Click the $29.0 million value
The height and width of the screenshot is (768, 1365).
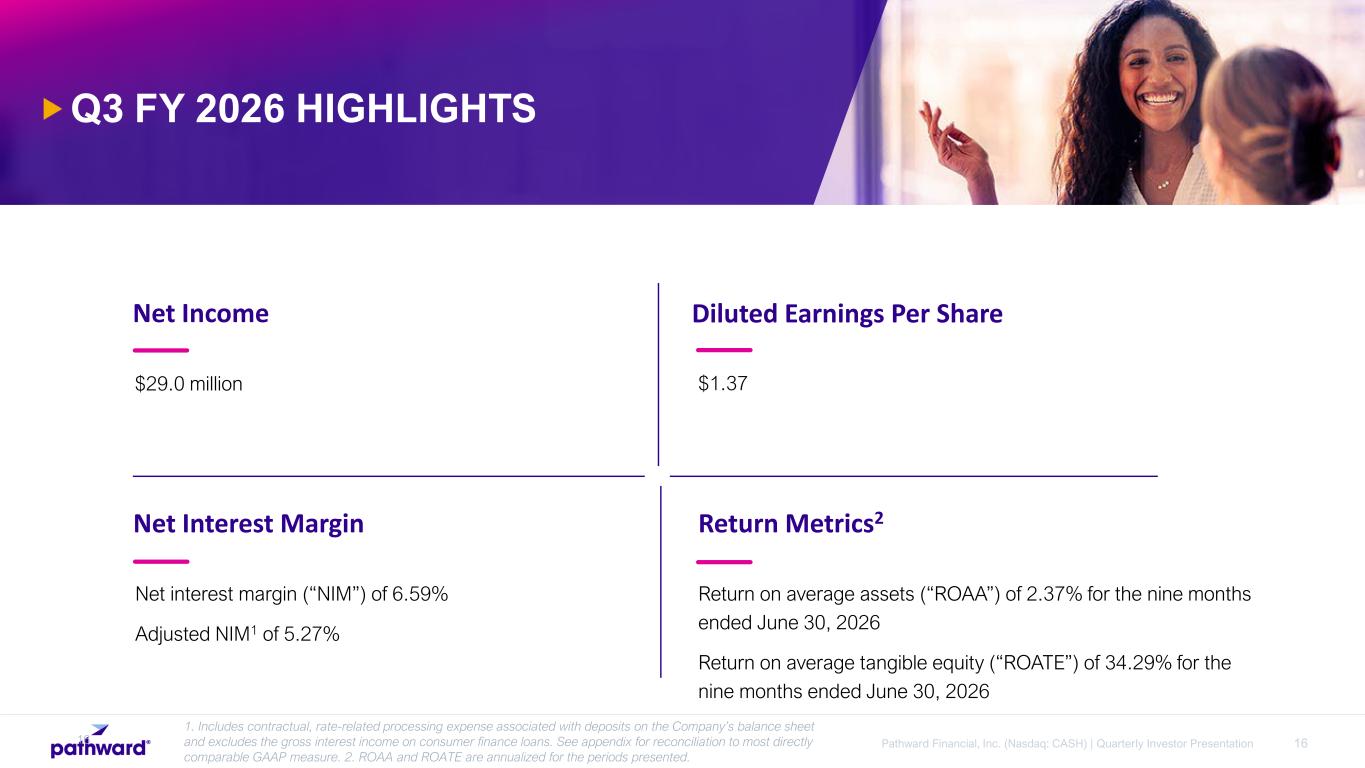click(x=188, y=384)
